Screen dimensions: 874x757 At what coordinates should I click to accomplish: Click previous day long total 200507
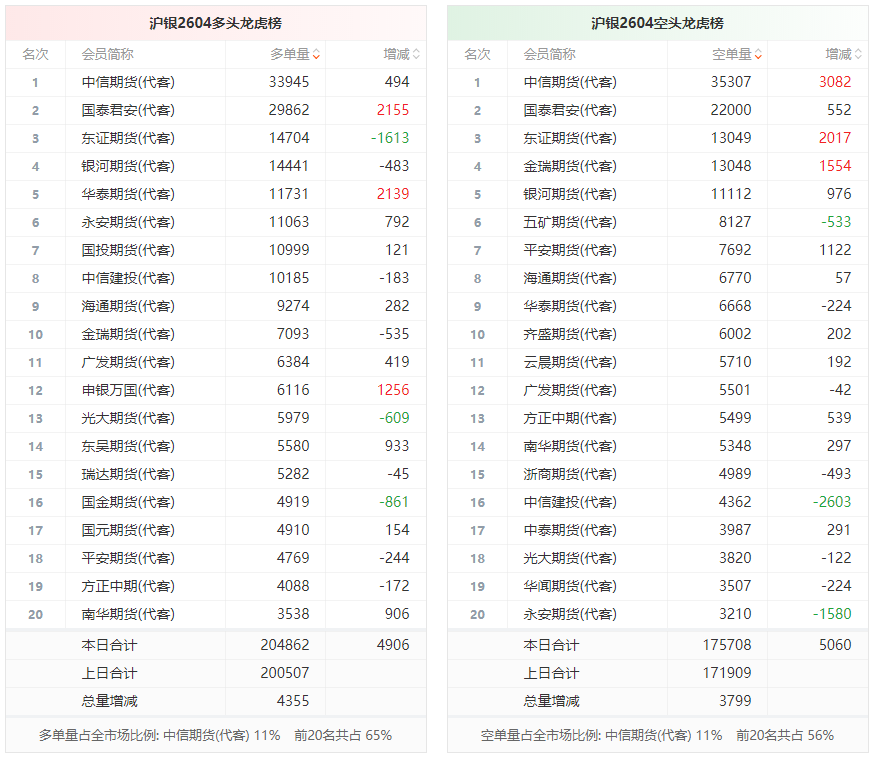pyautogui.click(x=285, y=673)
